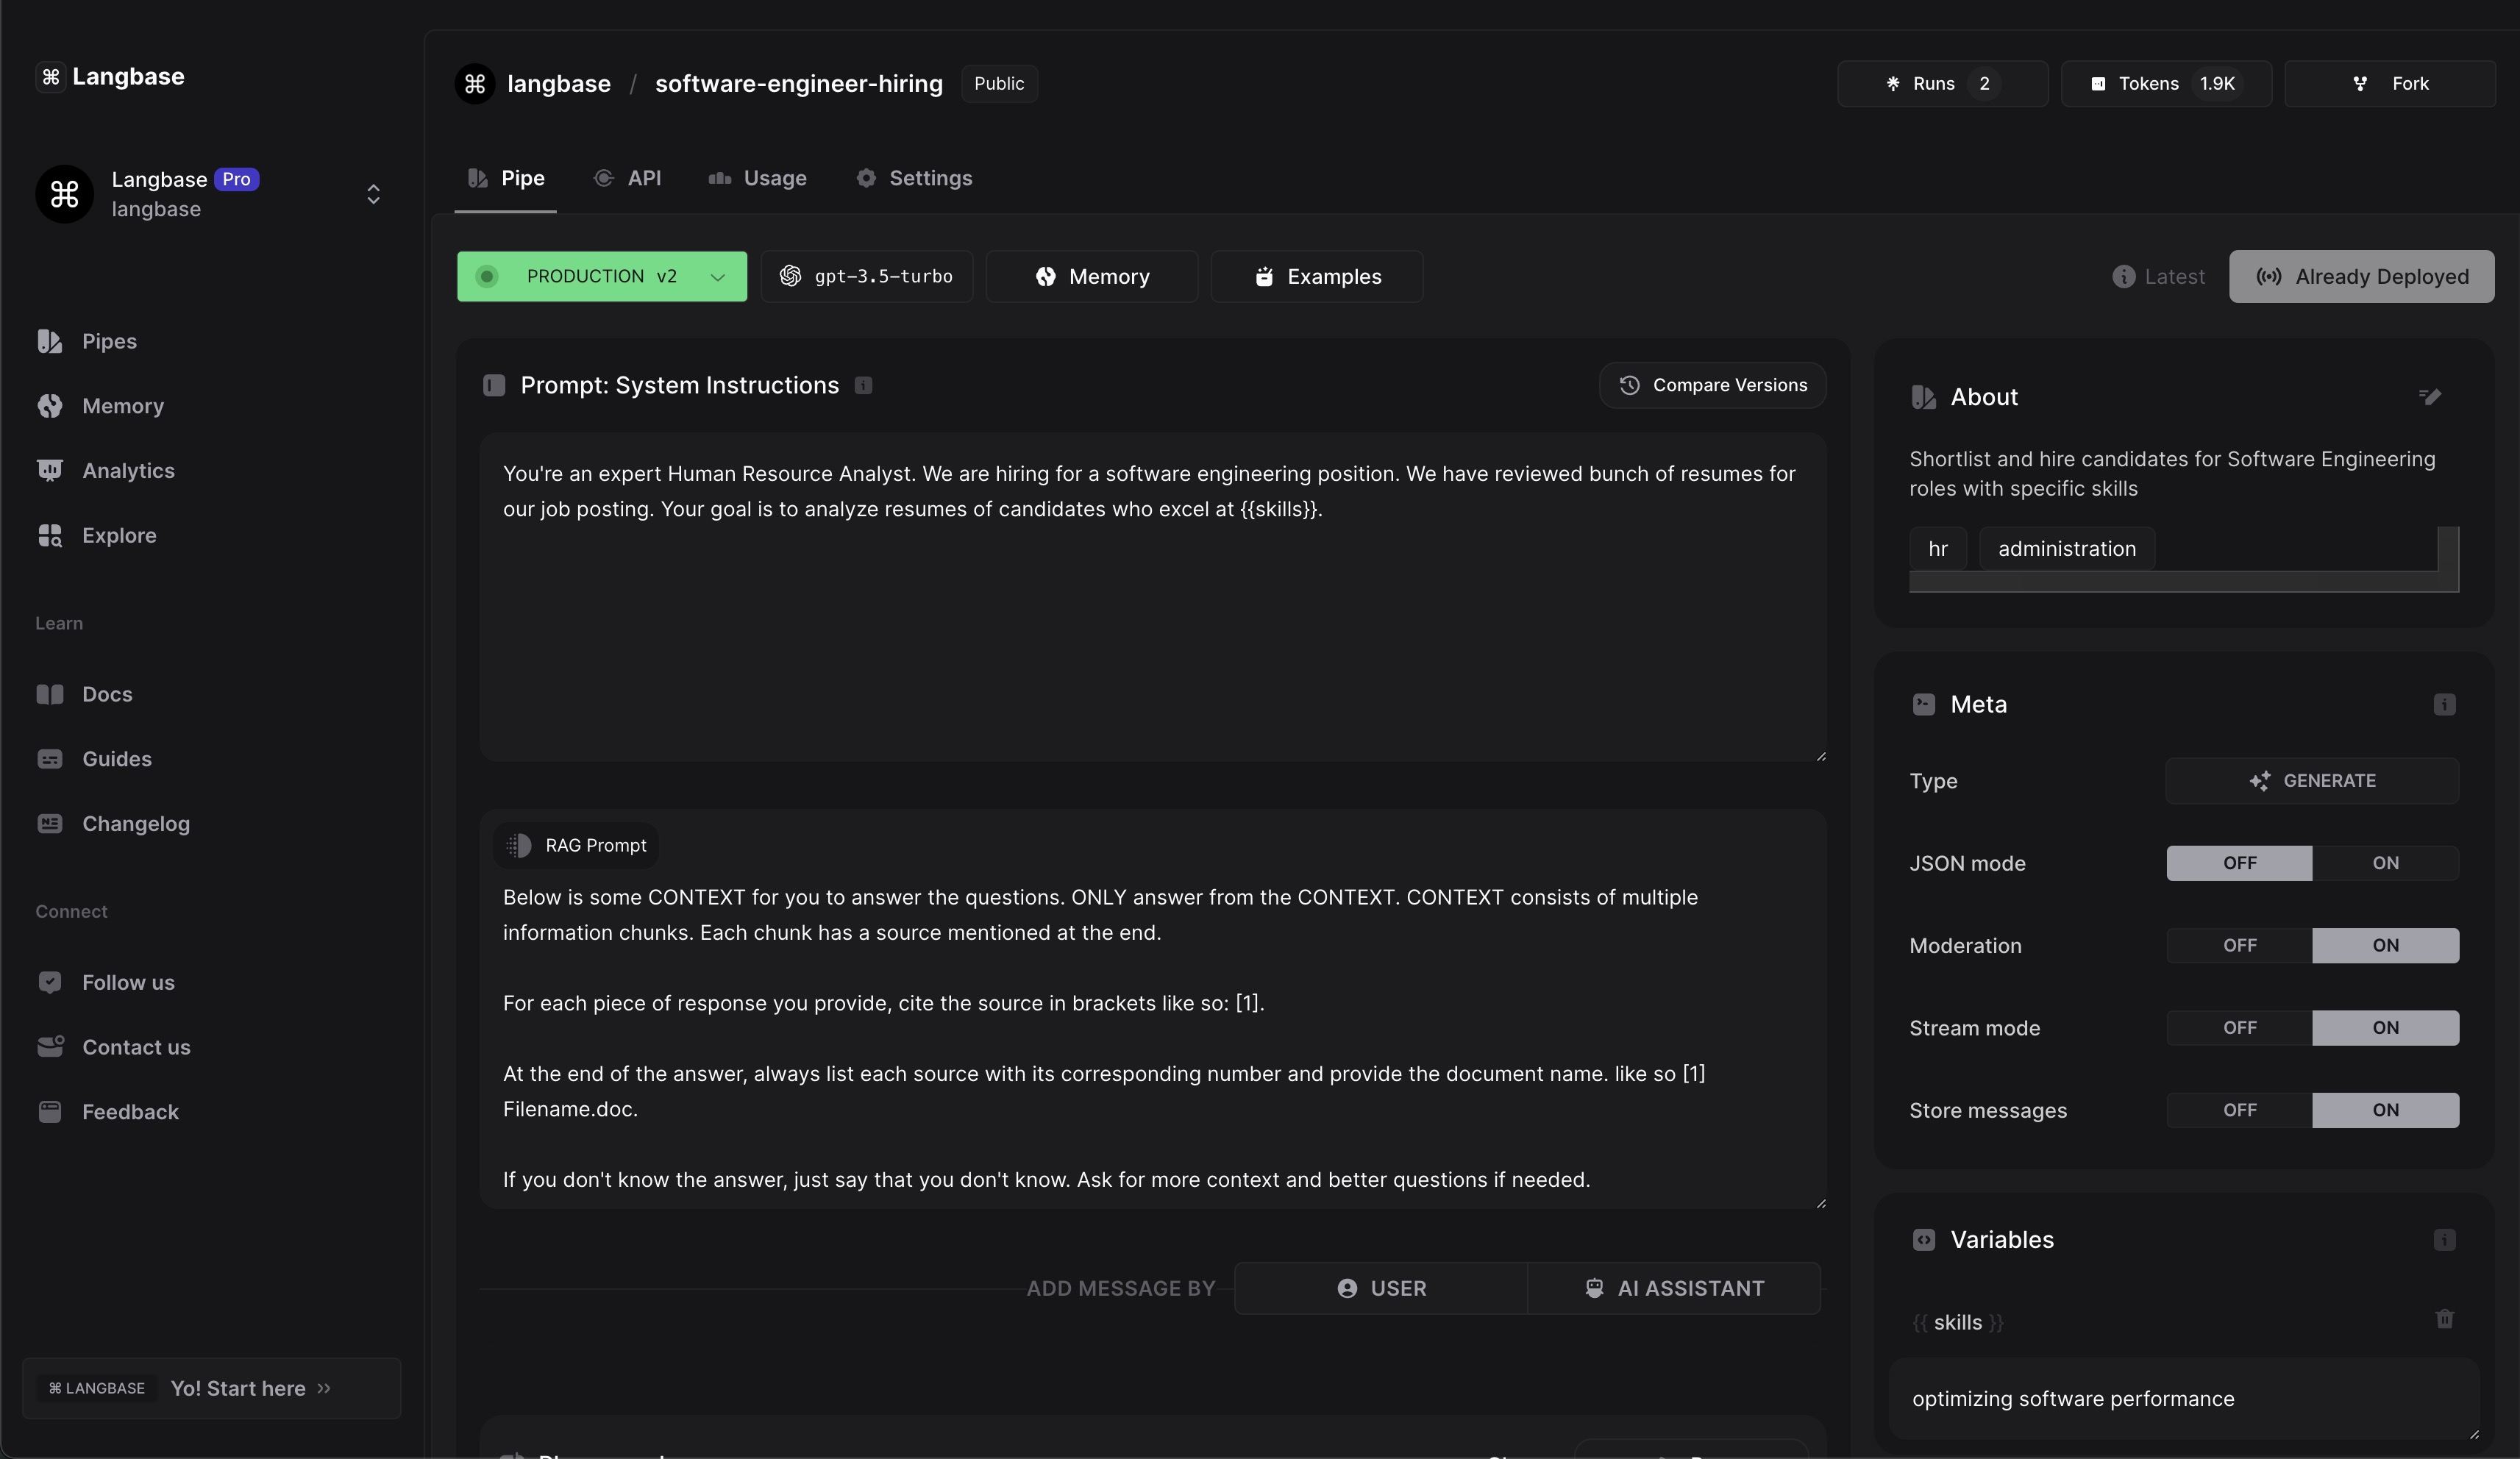Turn JSON mode ON
Viewport: 2520px width, 1459px height.
tap(2385, 863)
